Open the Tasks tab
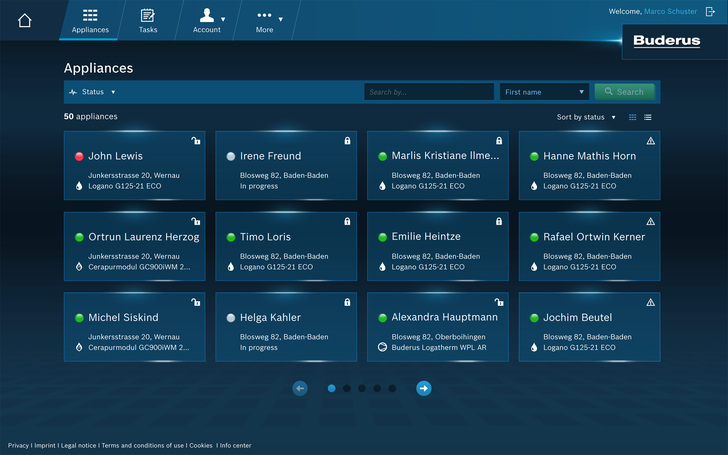This screenshot has width=728, height=455. tap(148, 20)
